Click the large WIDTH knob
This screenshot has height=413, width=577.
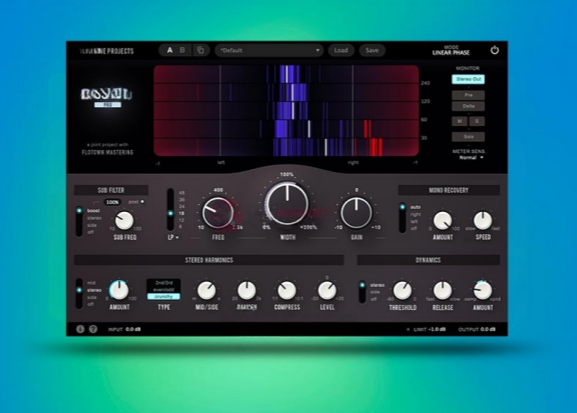coord(287,203)
